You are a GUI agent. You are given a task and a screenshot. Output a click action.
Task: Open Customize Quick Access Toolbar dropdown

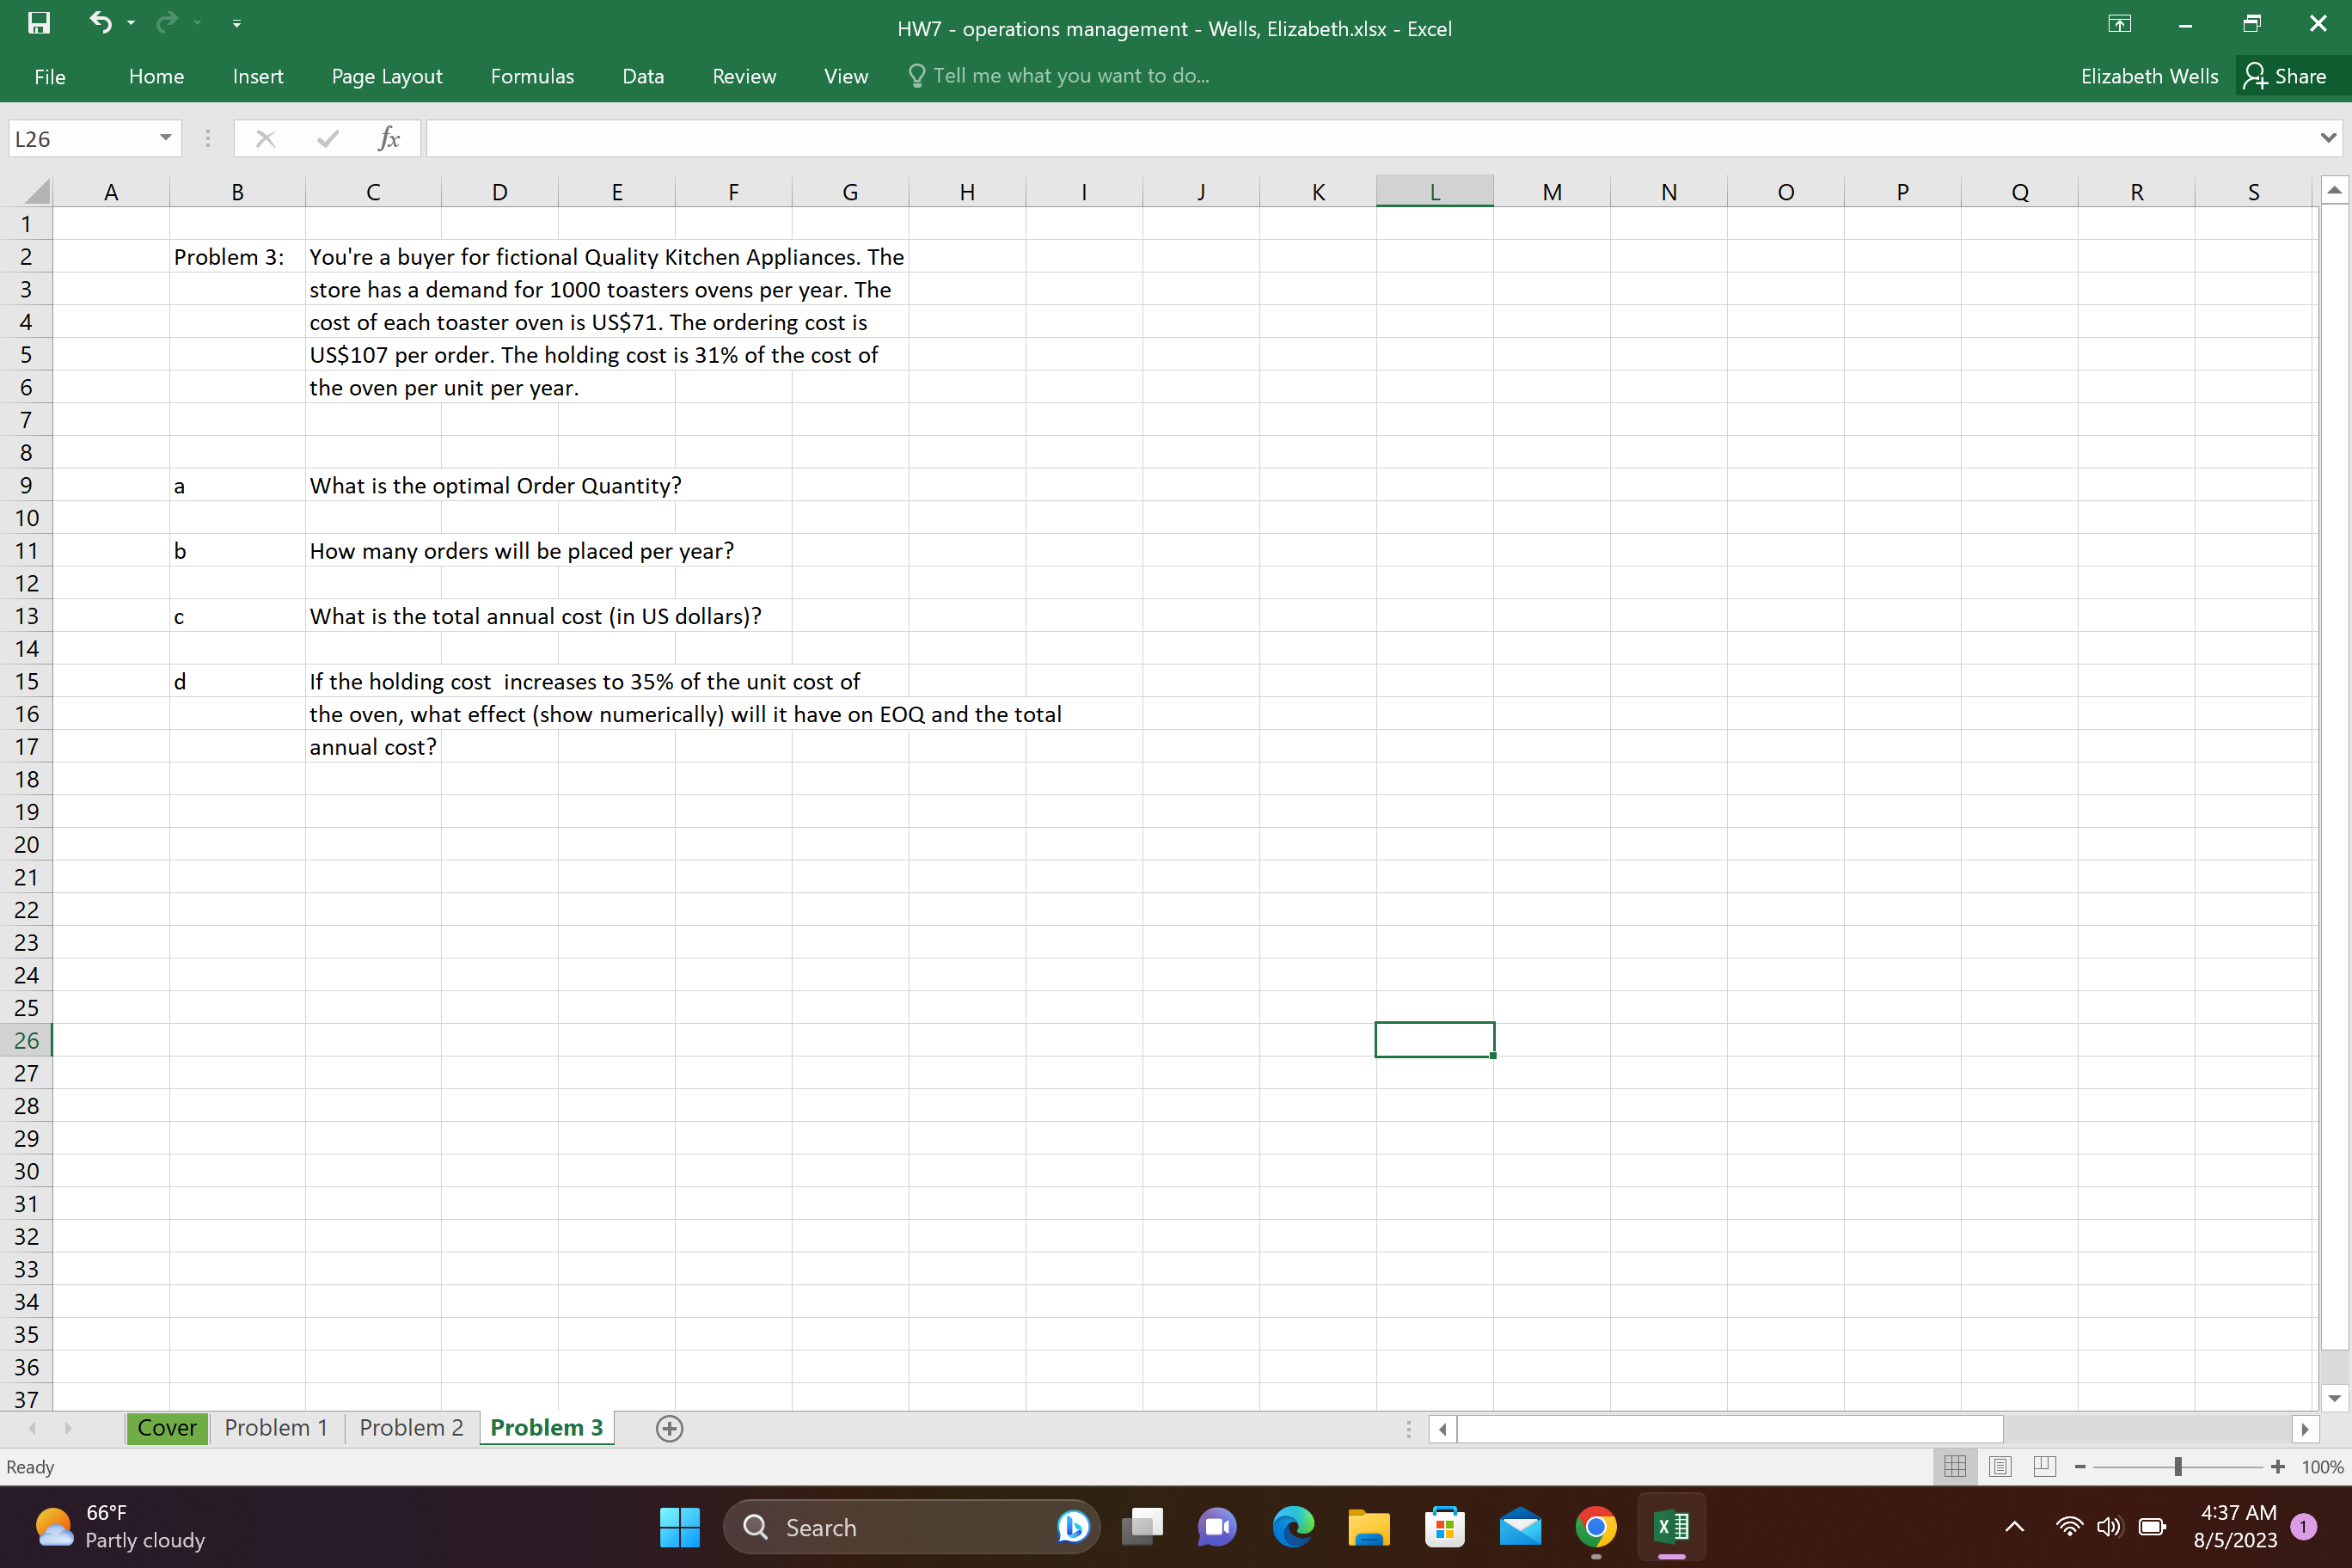(237, 24)
